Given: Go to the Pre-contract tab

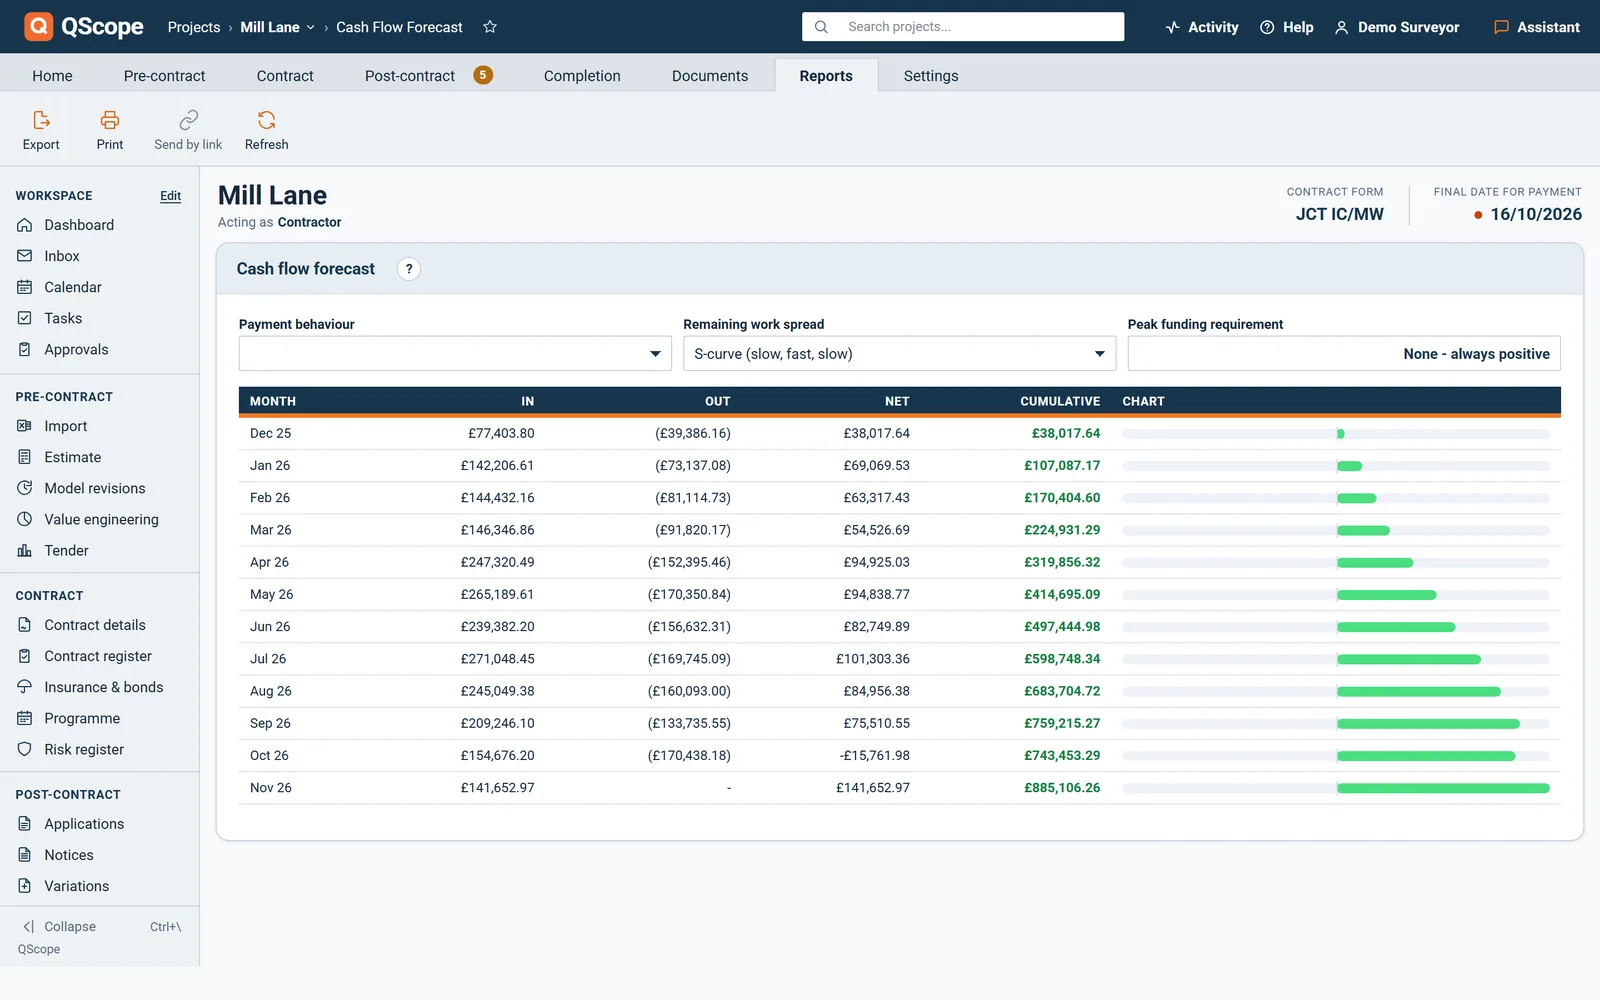Looking at the screenshot, I should (x=164, y=75).
